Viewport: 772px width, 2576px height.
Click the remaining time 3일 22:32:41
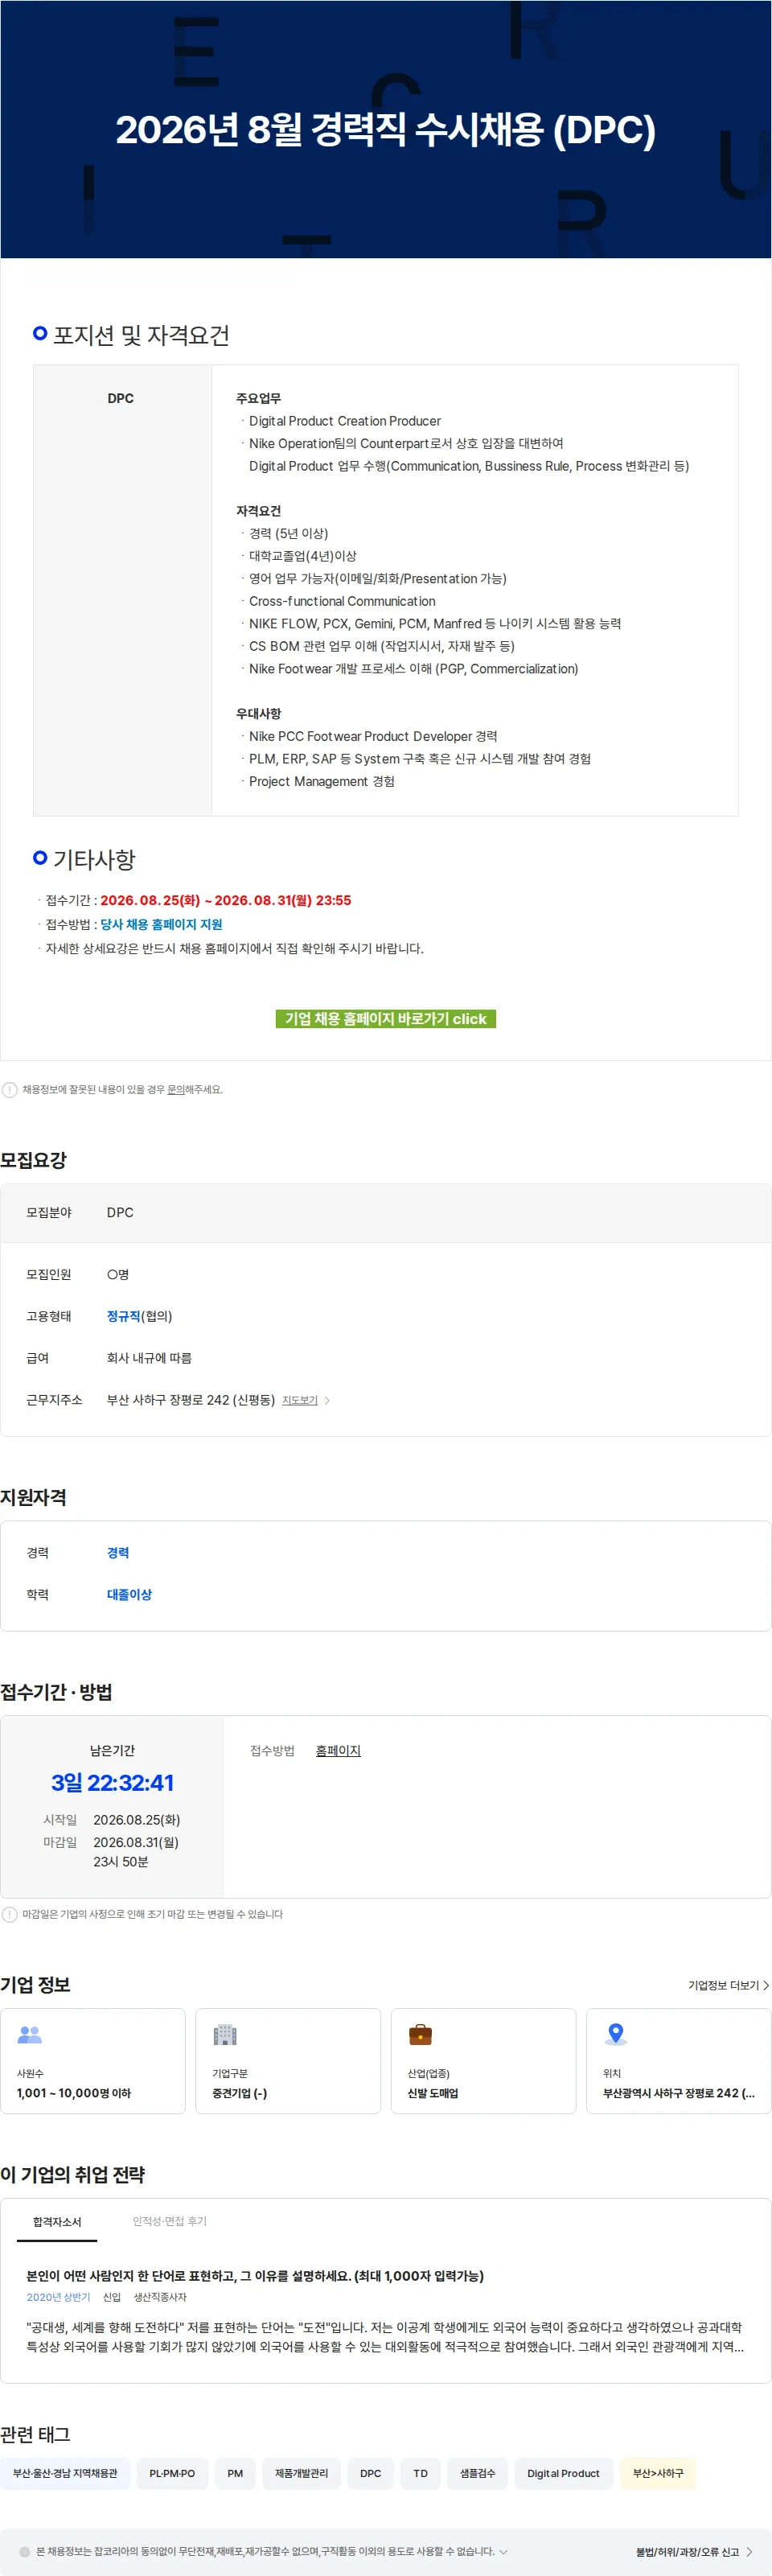[112, 1782]
